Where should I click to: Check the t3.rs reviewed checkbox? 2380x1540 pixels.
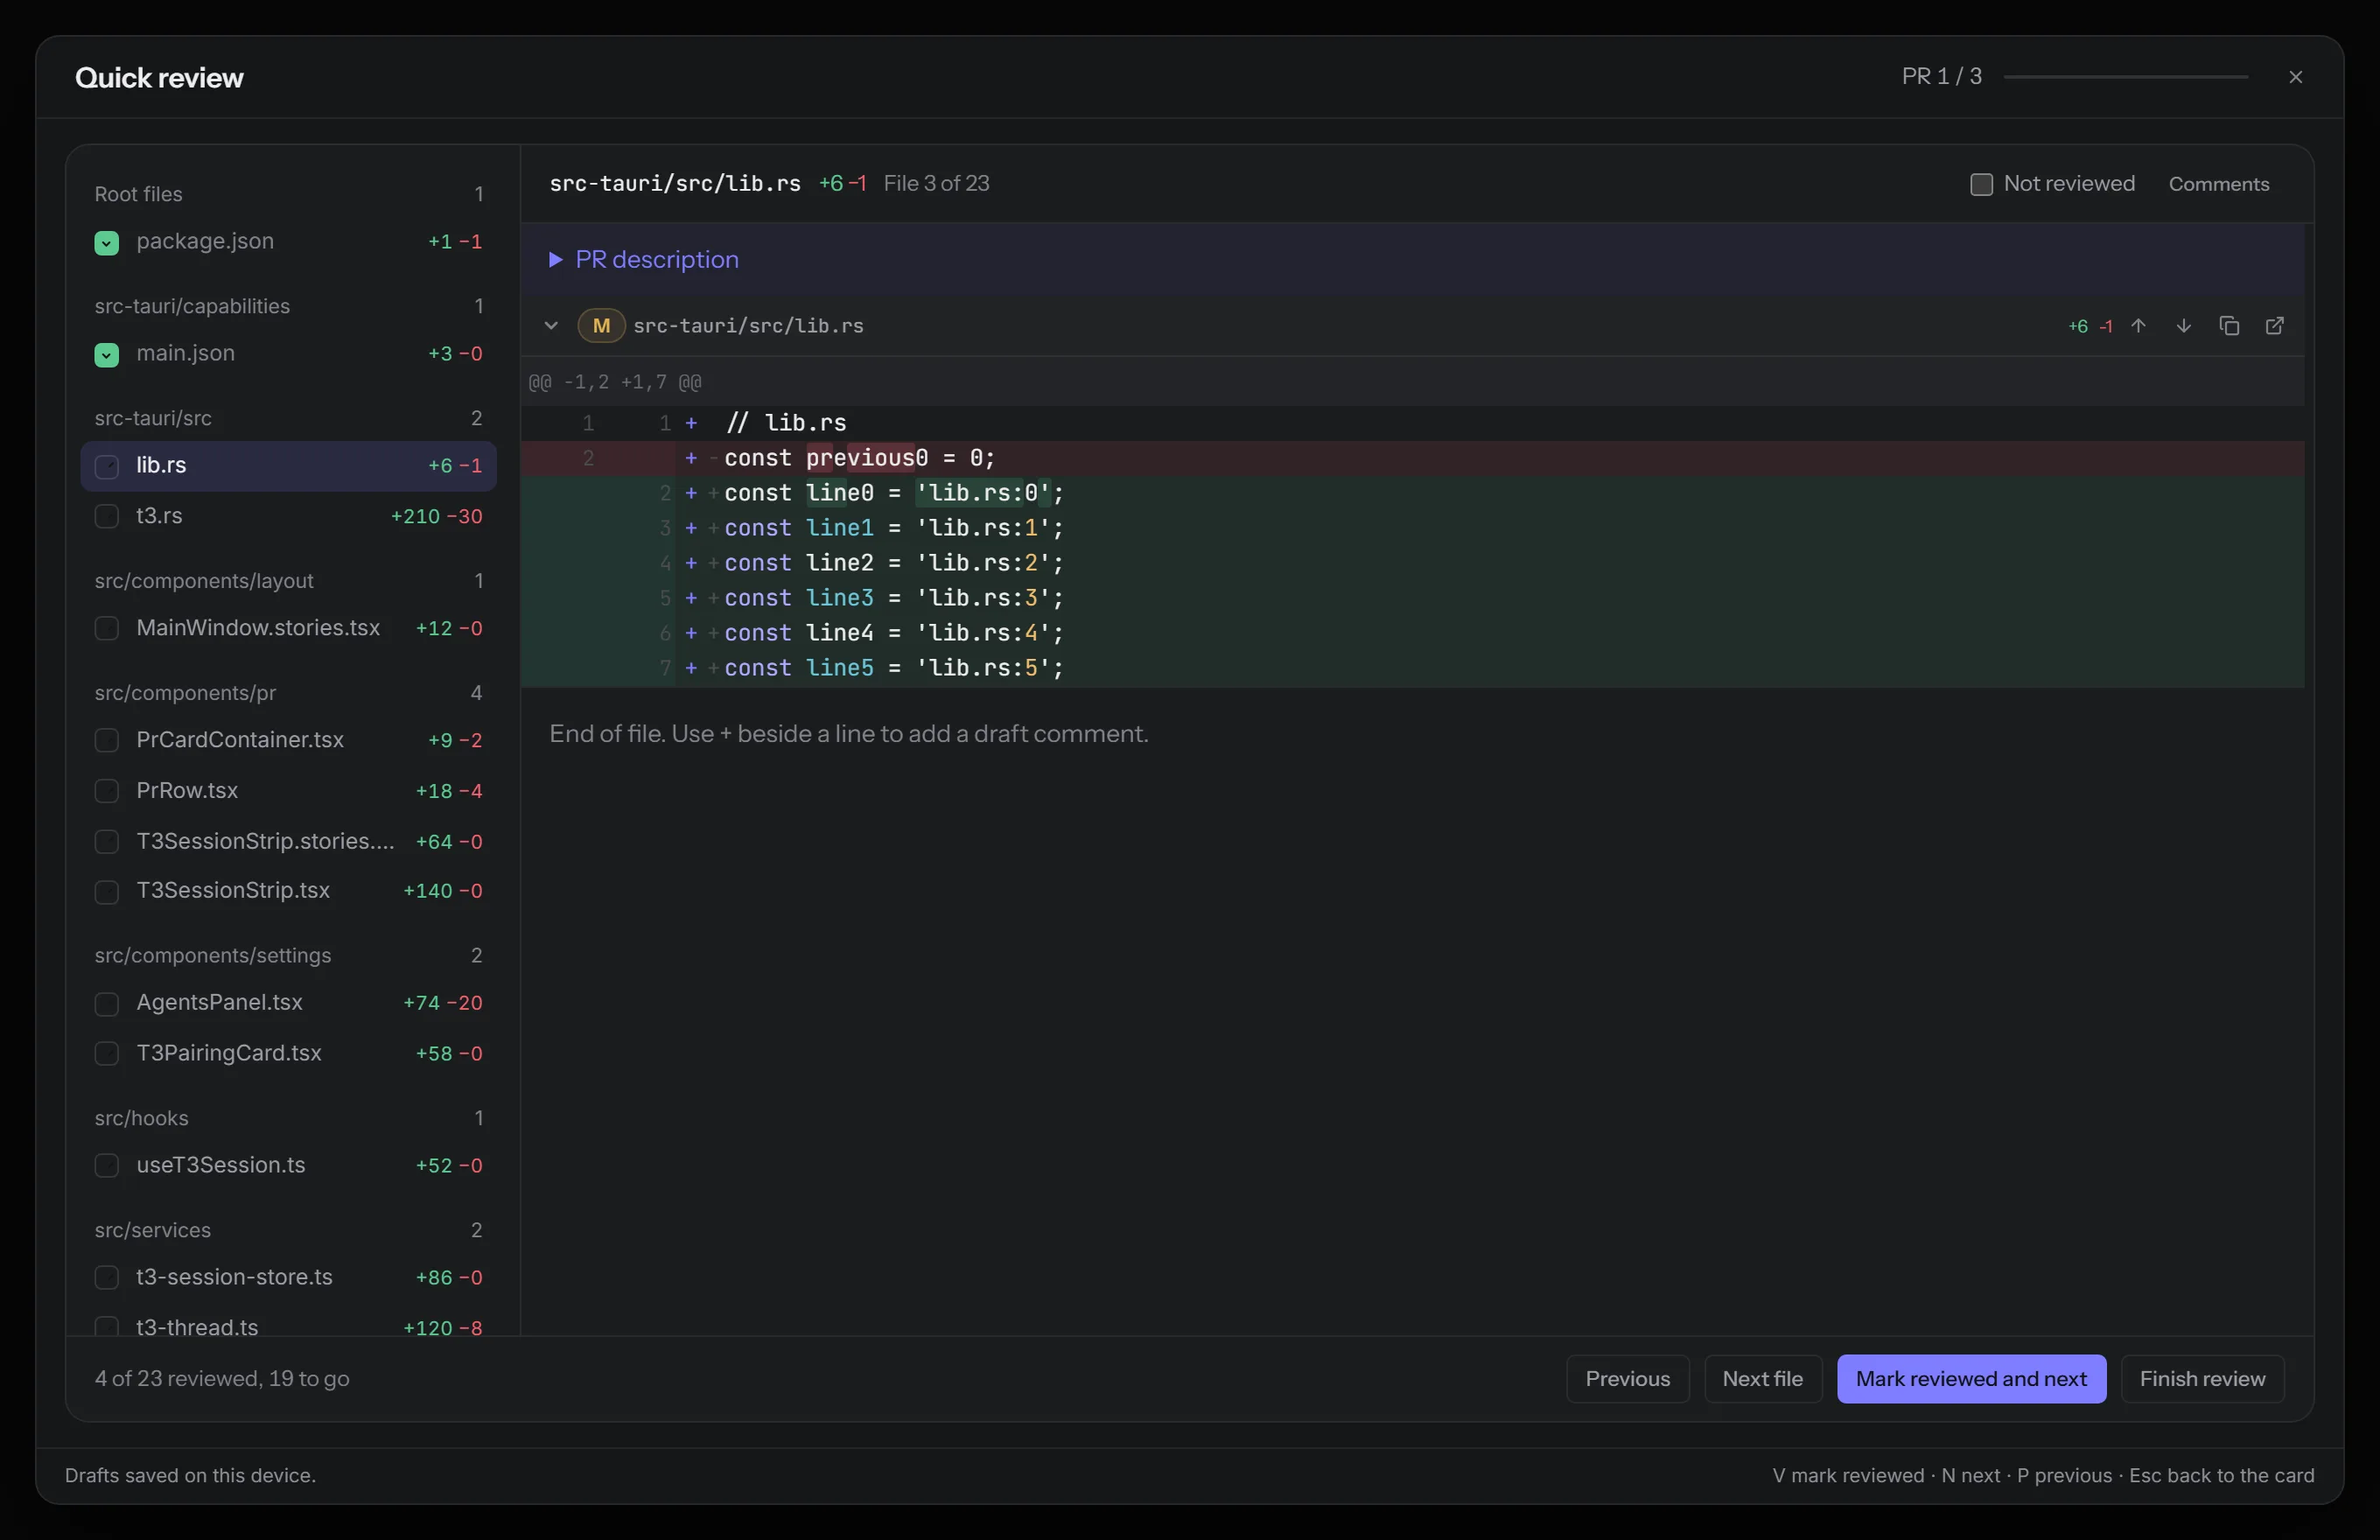point(107,517)
